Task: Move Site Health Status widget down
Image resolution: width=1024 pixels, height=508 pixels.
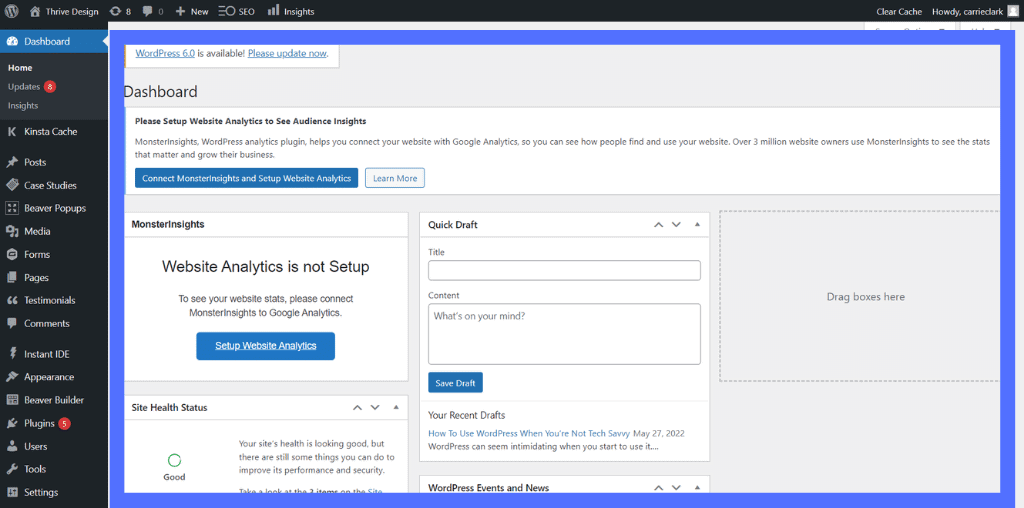Action: pyautogui.click(x=375, y=407)
